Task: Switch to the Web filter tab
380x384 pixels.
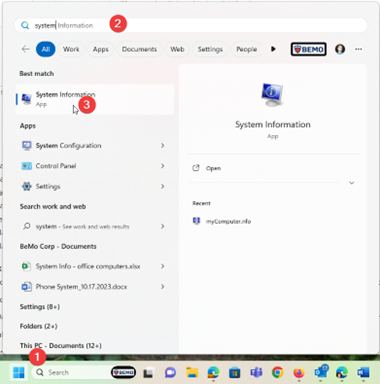Action: point(177,49)
